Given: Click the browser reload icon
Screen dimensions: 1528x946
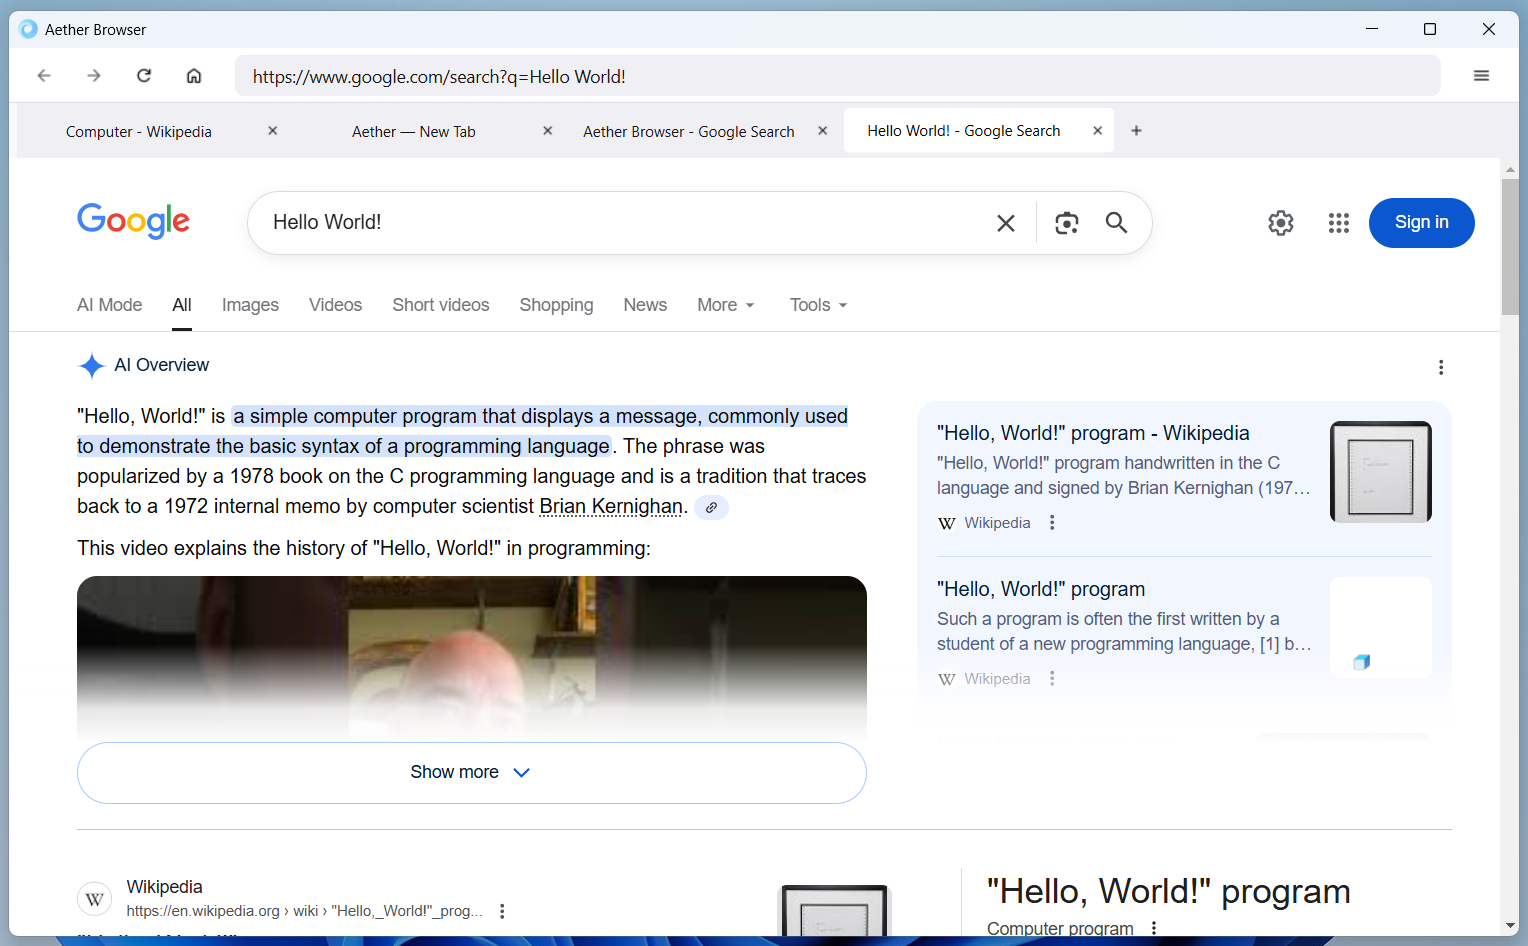Looking at the screenshot, I should pyautogui.click(x=144, y=75).
